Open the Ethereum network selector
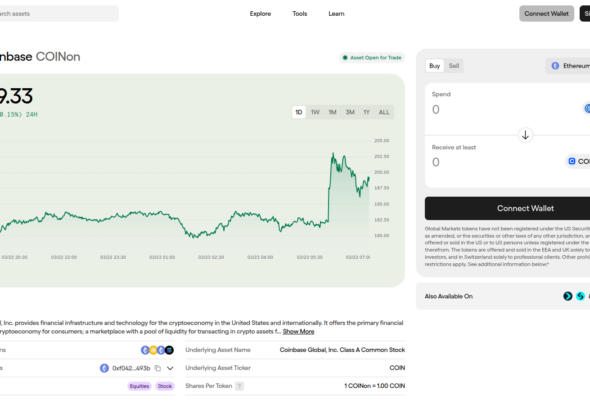 (569, 66)
